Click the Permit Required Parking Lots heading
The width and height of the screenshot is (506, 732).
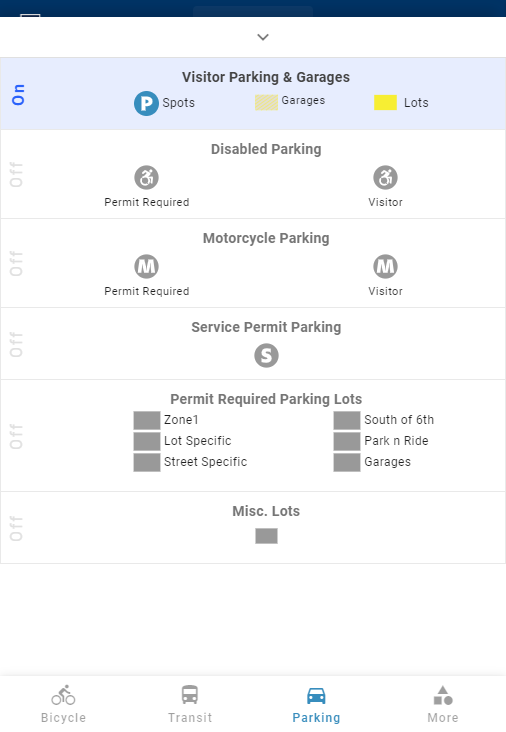click(266, 399)
